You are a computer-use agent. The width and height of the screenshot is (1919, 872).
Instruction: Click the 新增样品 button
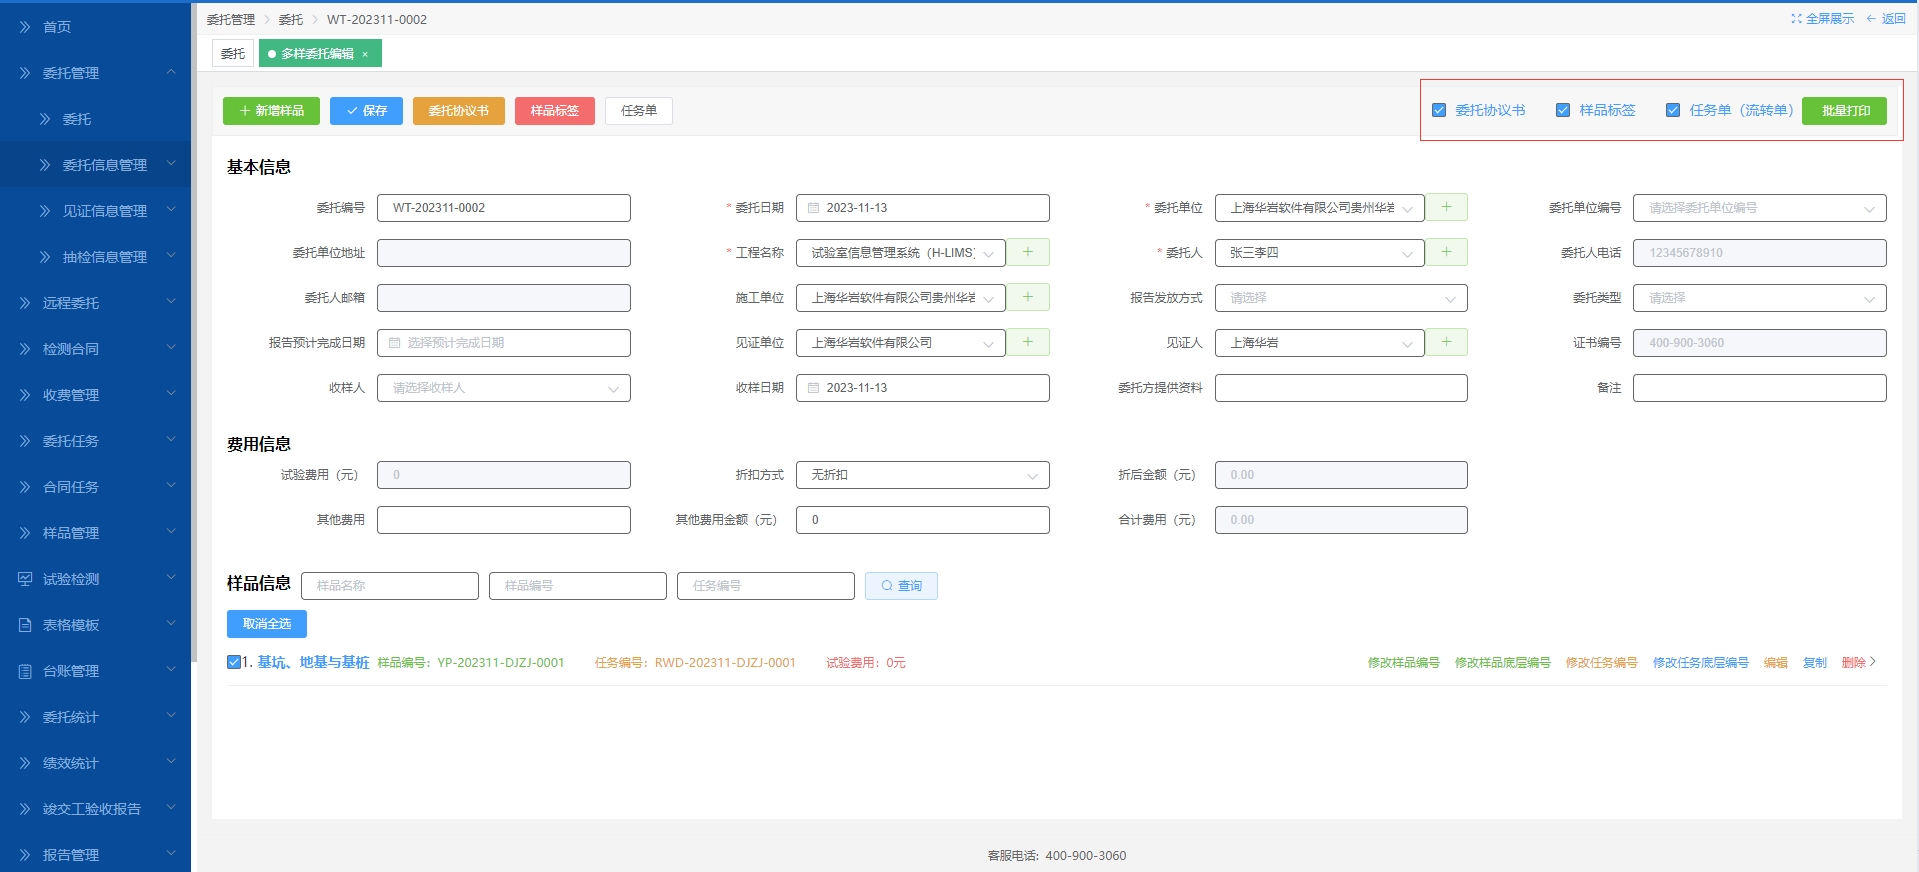[271, 111]
